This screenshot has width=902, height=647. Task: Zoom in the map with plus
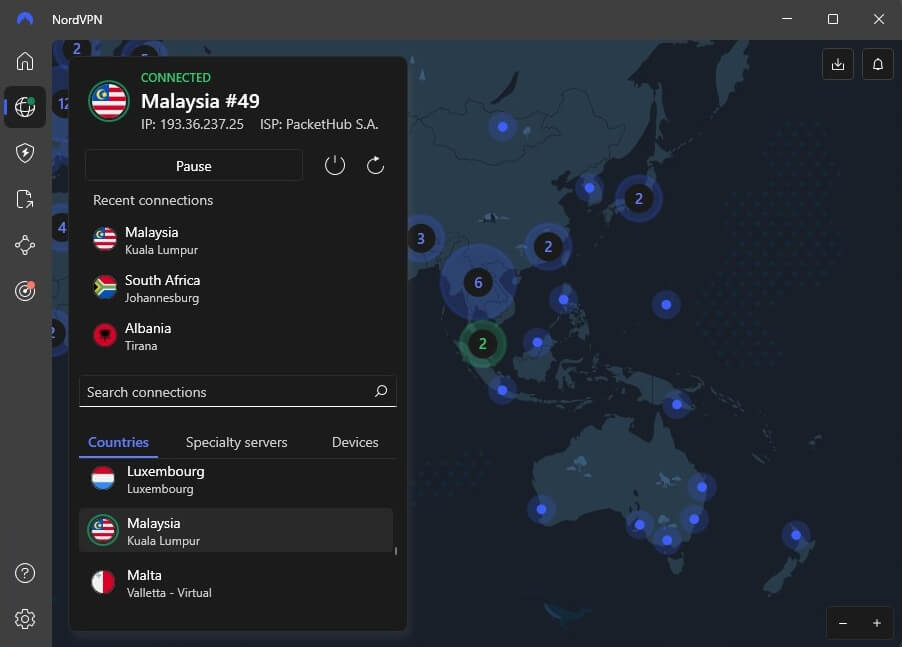pos(877,623)
